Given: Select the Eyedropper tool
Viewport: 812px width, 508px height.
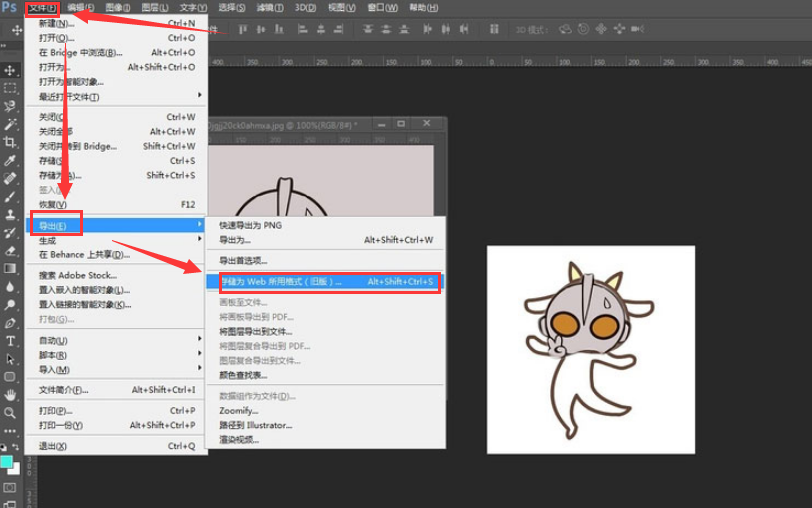Looking at the screenshot, I should pos(11,161).
